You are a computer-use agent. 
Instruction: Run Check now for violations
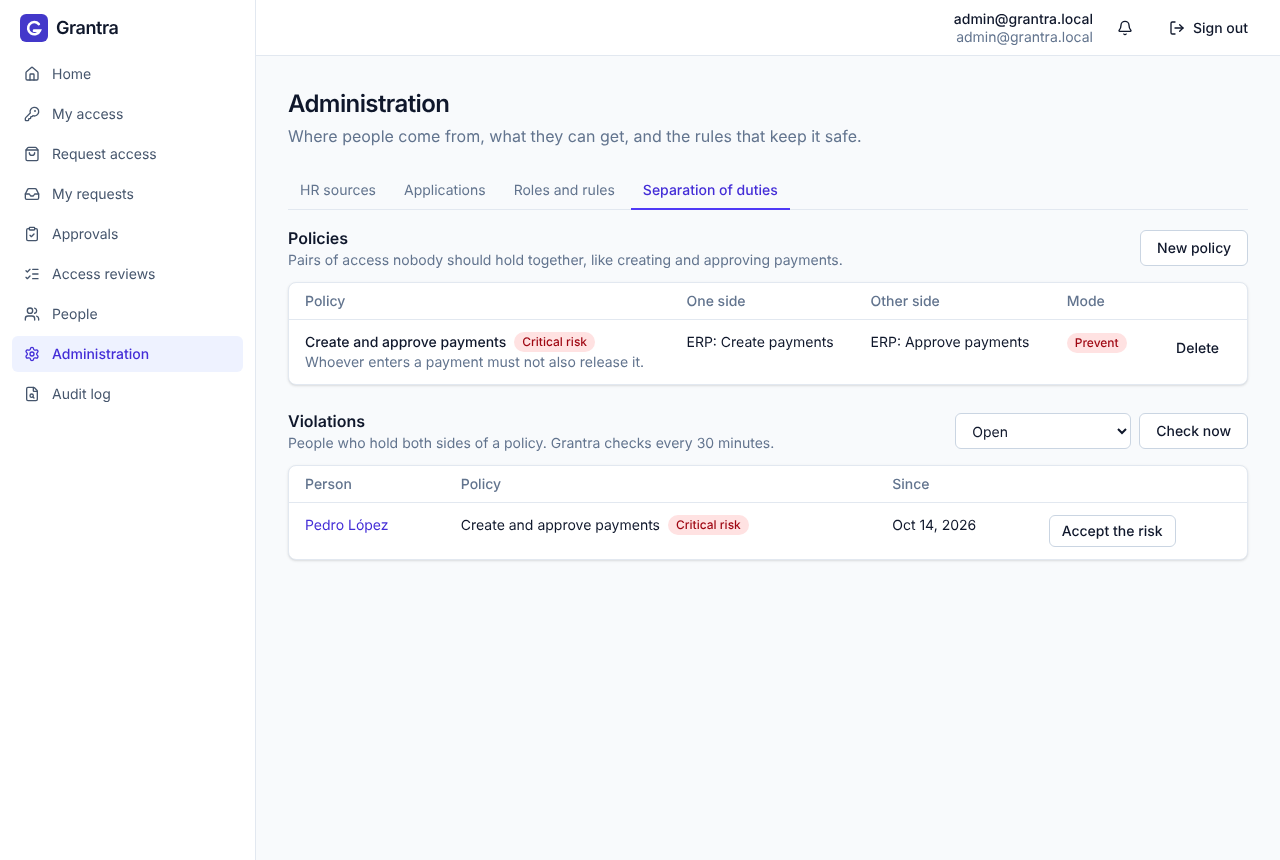[x=1193, y=431]
